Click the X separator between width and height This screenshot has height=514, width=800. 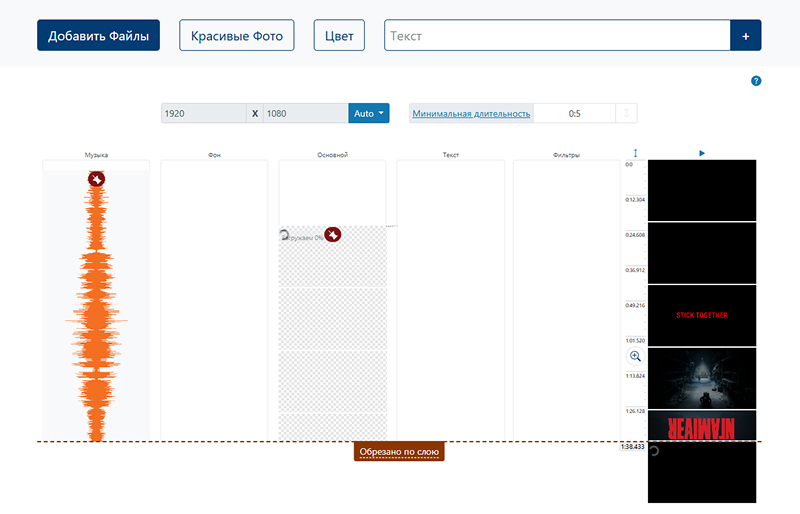coord(255,114)
